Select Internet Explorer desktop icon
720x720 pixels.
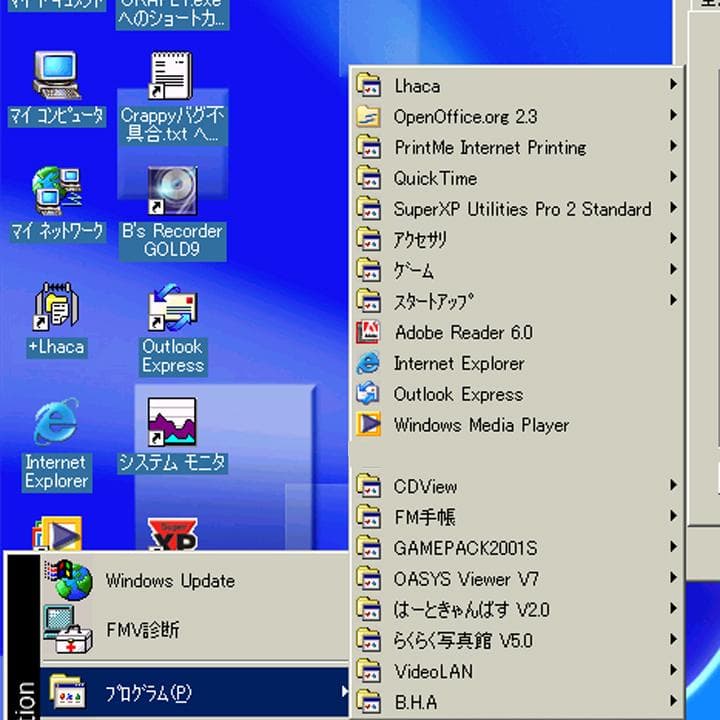pos(56,422)
